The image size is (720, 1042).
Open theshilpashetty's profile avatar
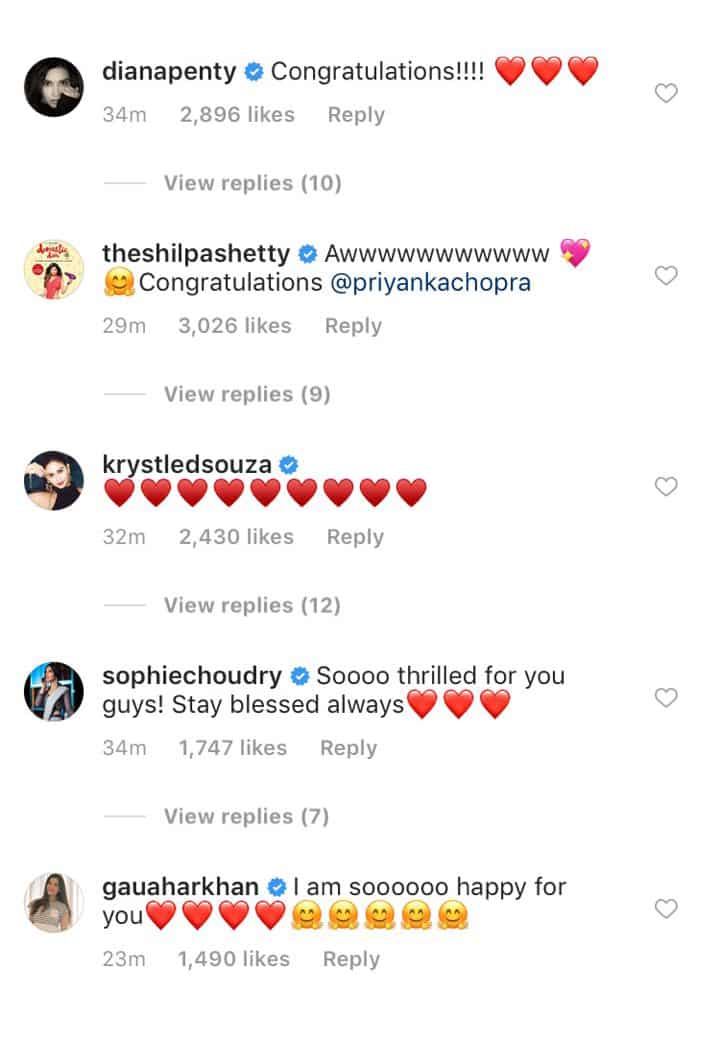pyautogui.click(x=54, y=269)
